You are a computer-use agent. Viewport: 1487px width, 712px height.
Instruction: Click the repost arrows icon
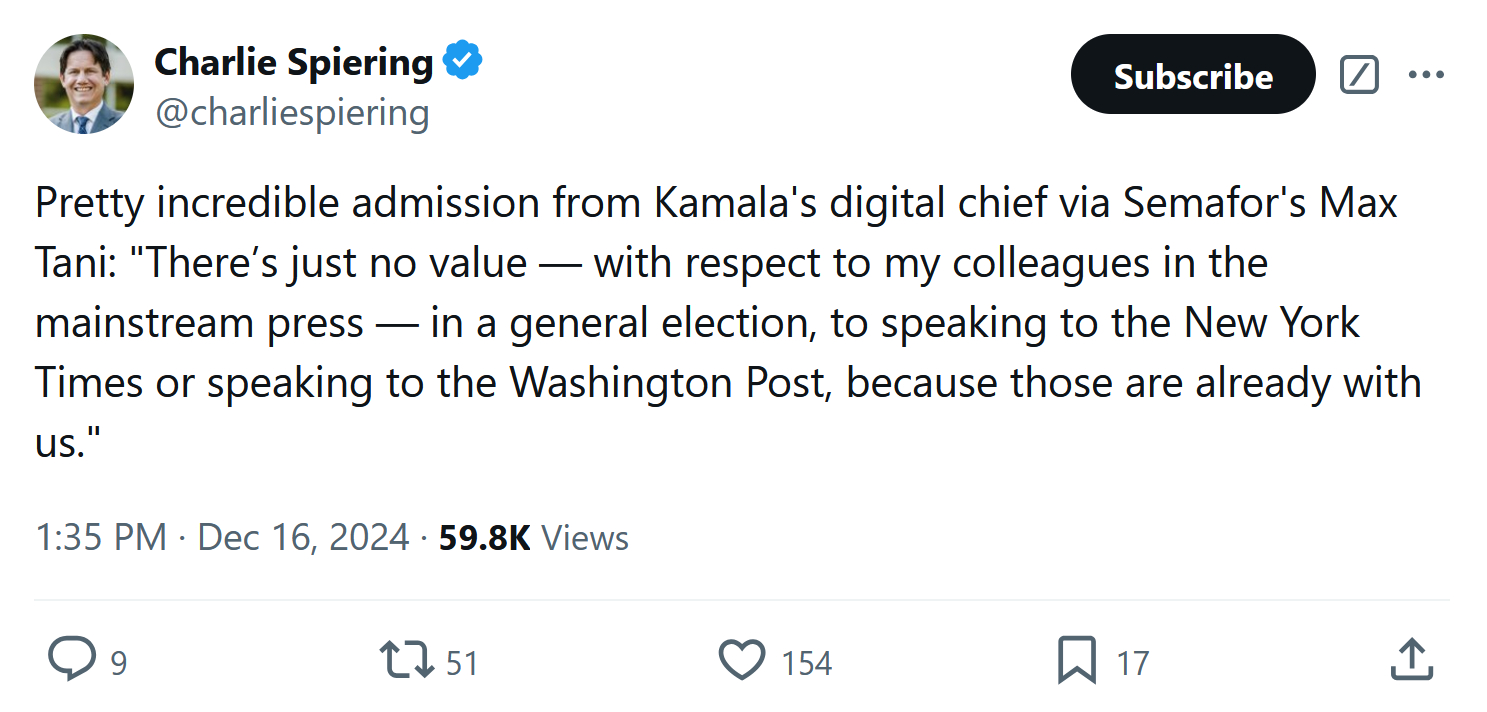pyautogui.click(x=406, y=661)
